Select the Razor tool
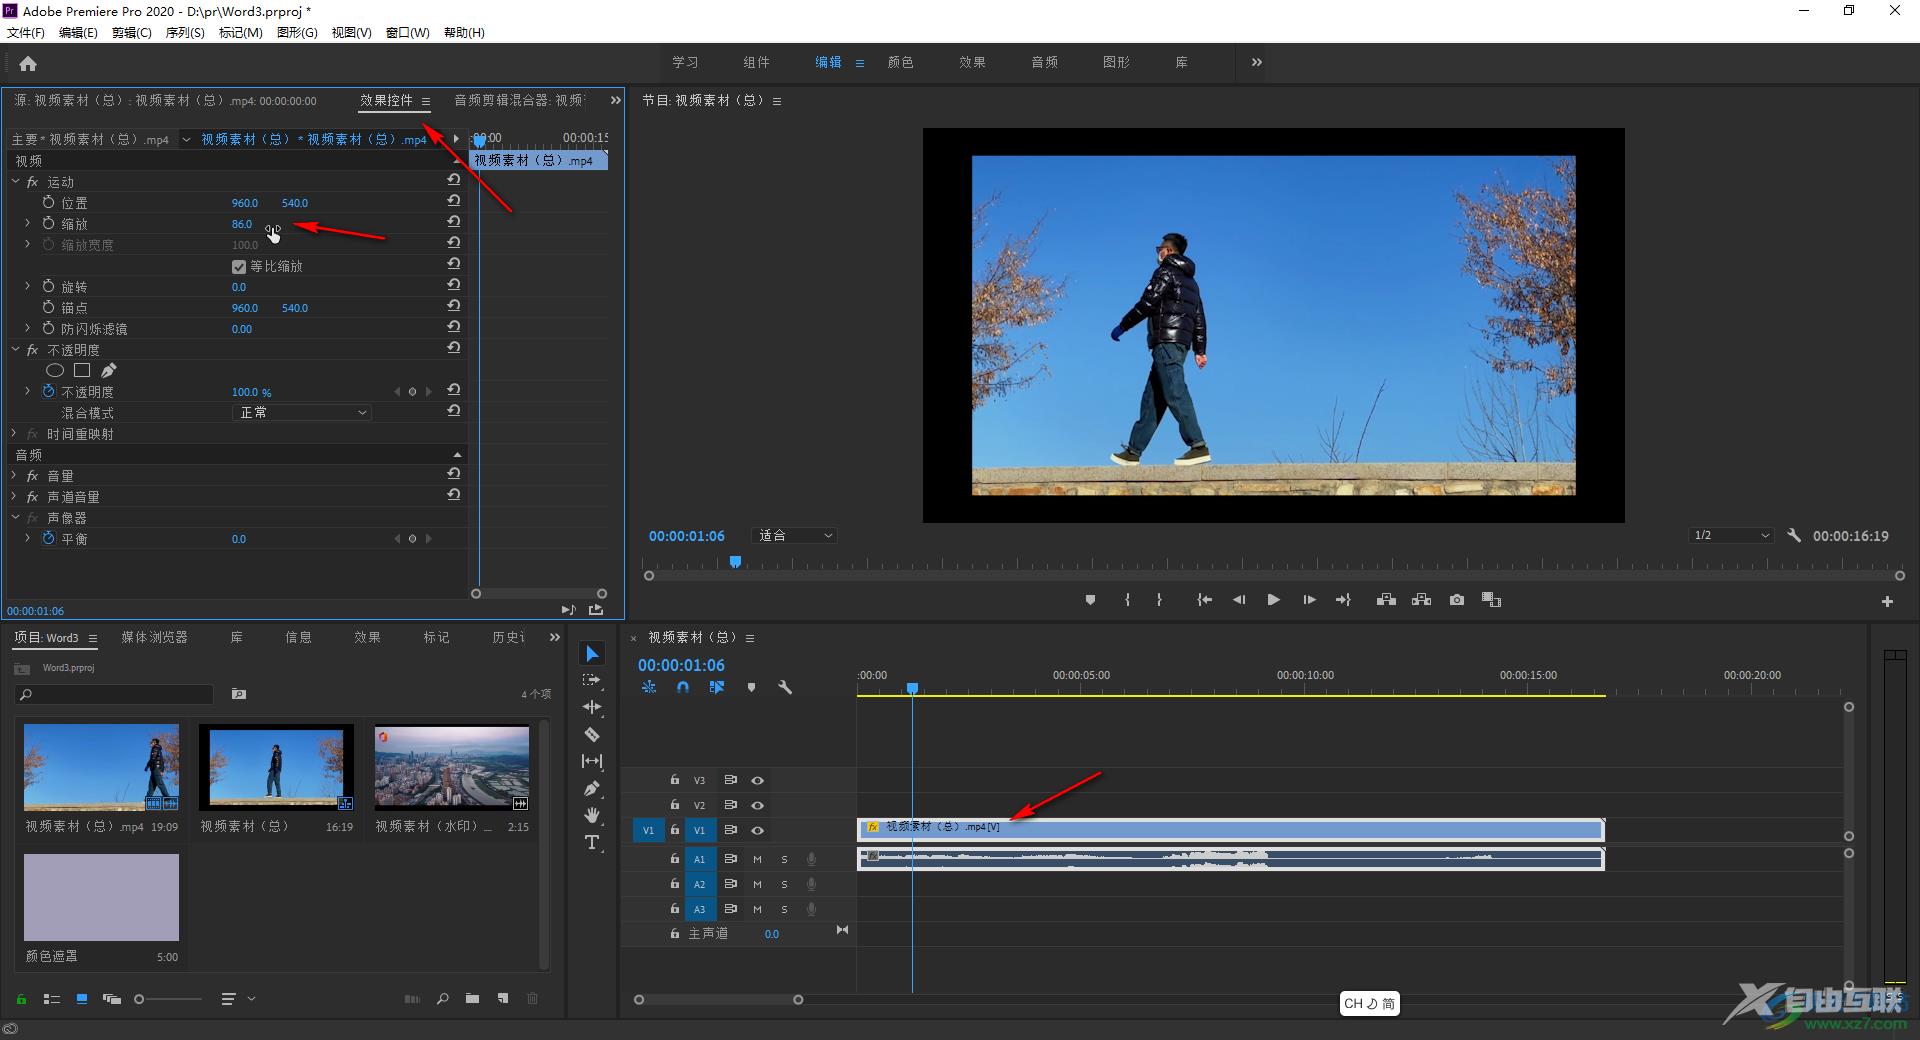1920x1040 pixels. tap(592, 734)
